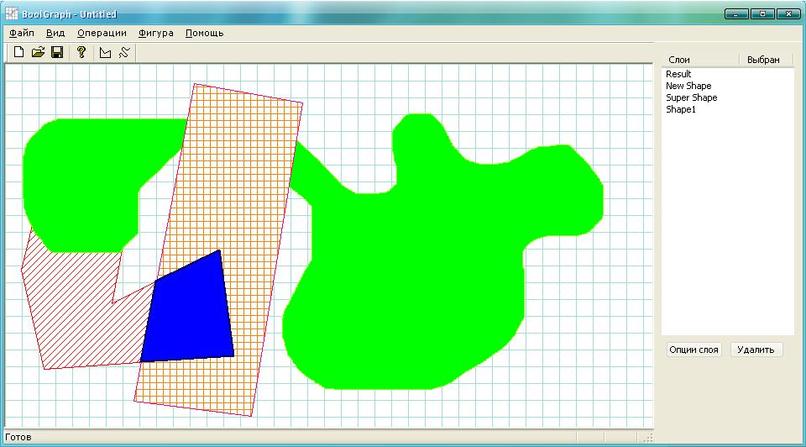Close the BoolGraph window
This screenshot has height=447, width=806.
[789, 14]
